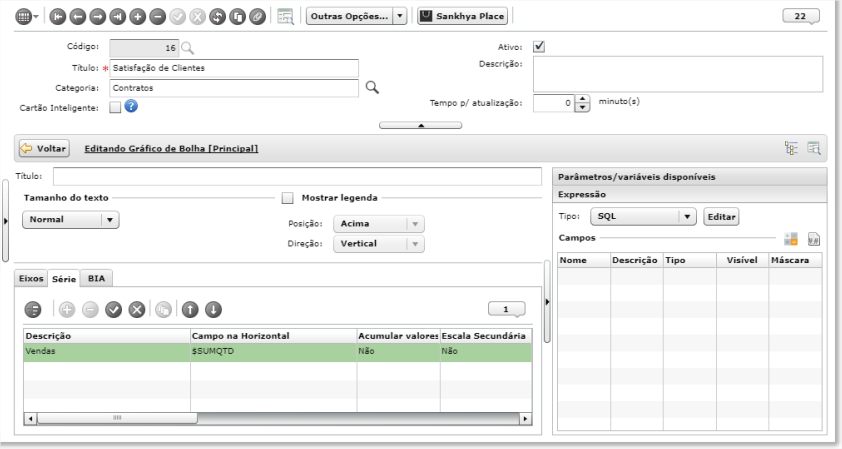Click the Campos document icon
This screenshot has height=449, width=842.
pyautogui.click(x=814, y=239)
